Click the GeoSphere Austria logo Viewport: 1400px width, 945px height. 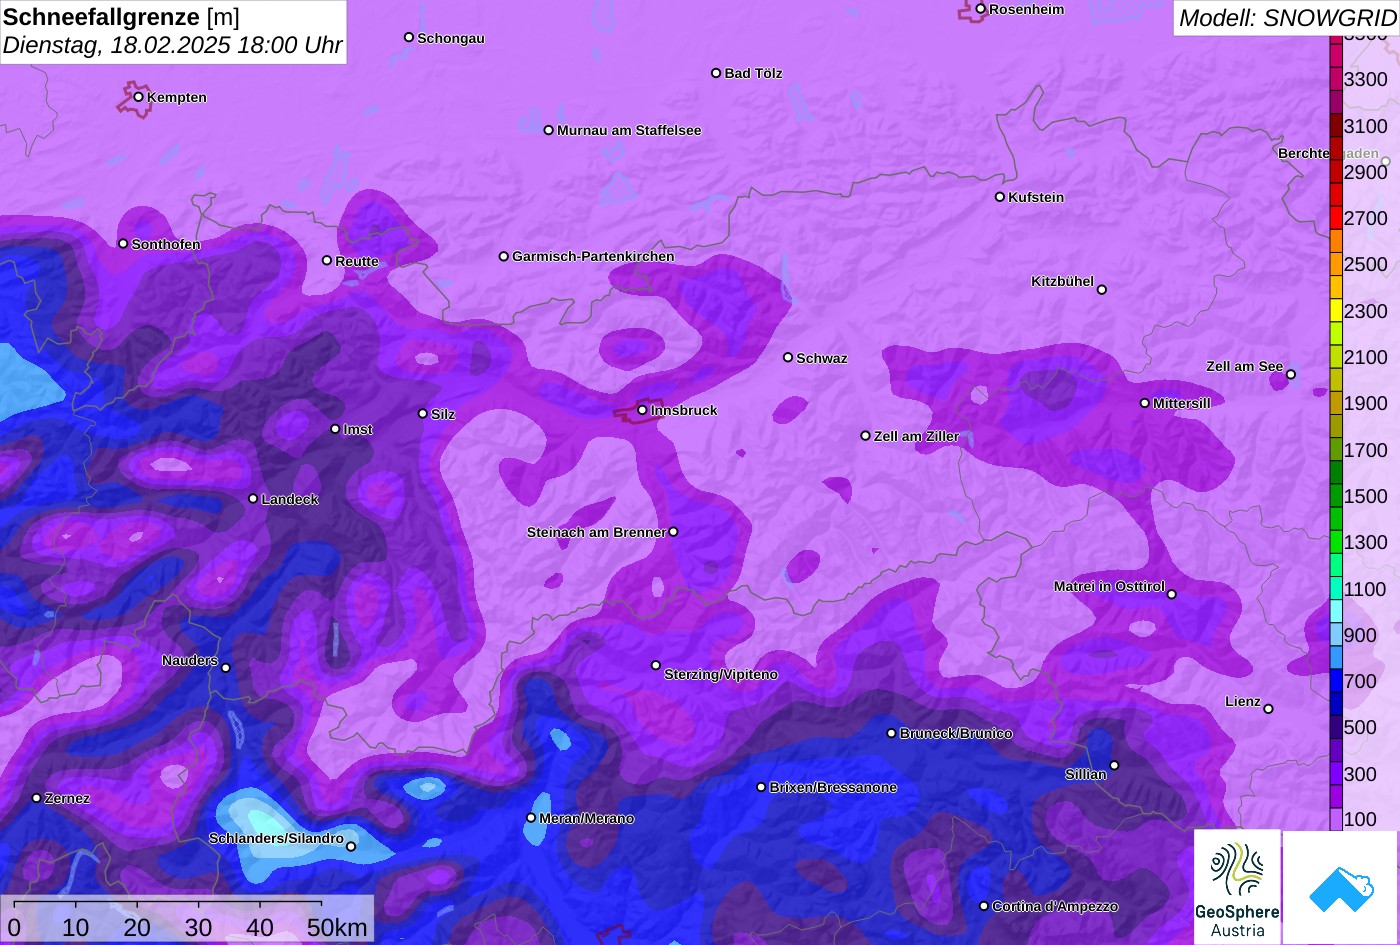1237,887
